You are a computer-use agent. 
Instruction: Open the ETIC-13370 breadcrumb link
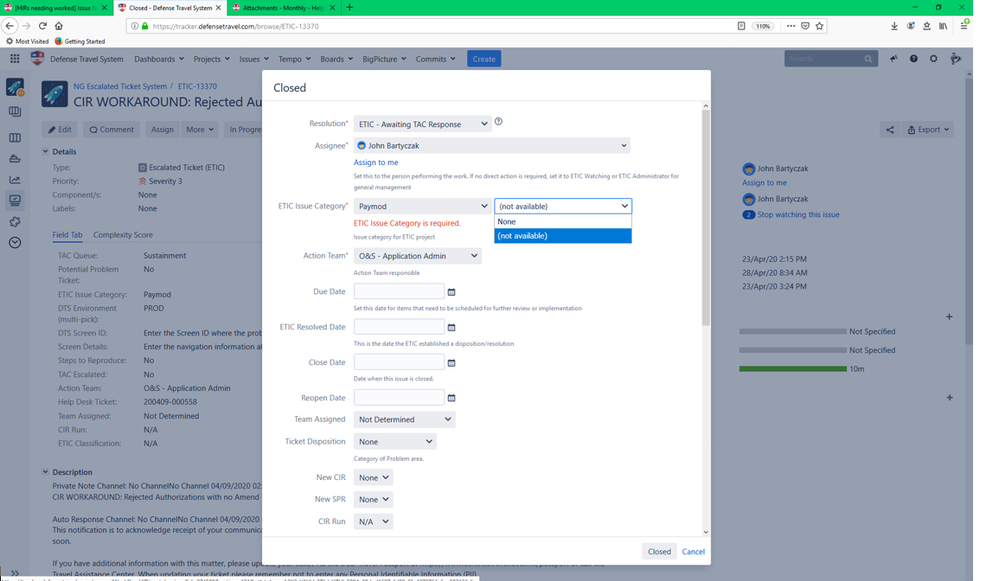coord(197,86)
